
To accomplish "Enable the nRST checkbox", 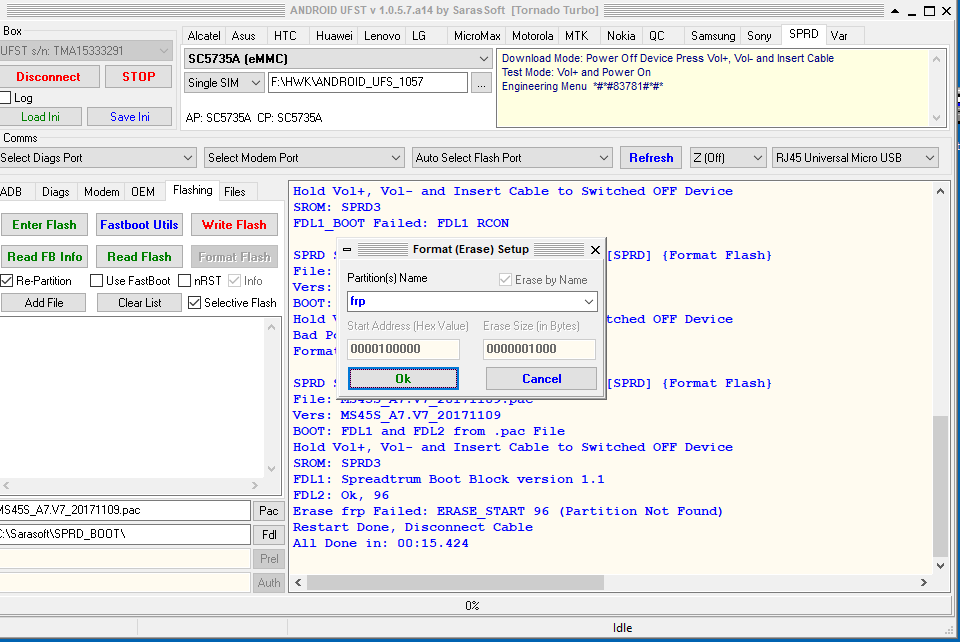I will pyautogui.click(x=184, y=281).
